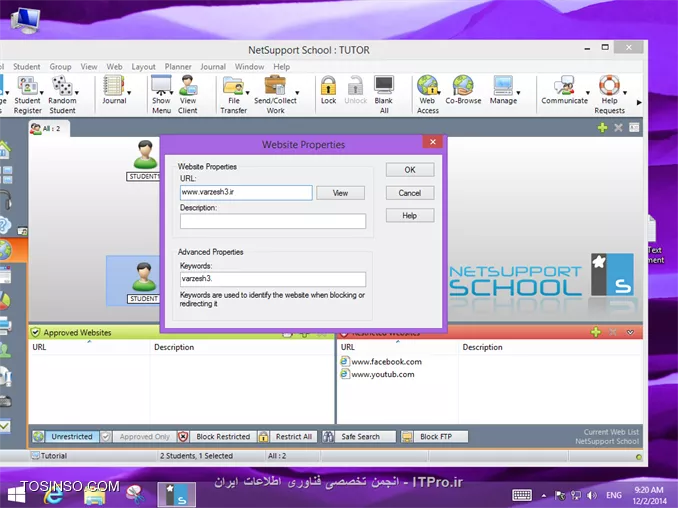
Task: Open File Explorer from taskbar
Action: point(94,495)
